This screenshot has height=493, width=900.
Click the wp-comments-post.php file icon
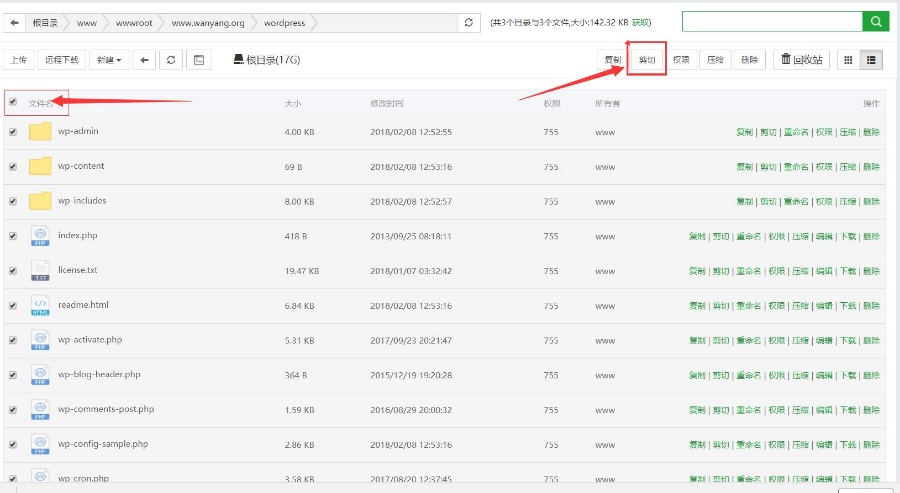40,409
